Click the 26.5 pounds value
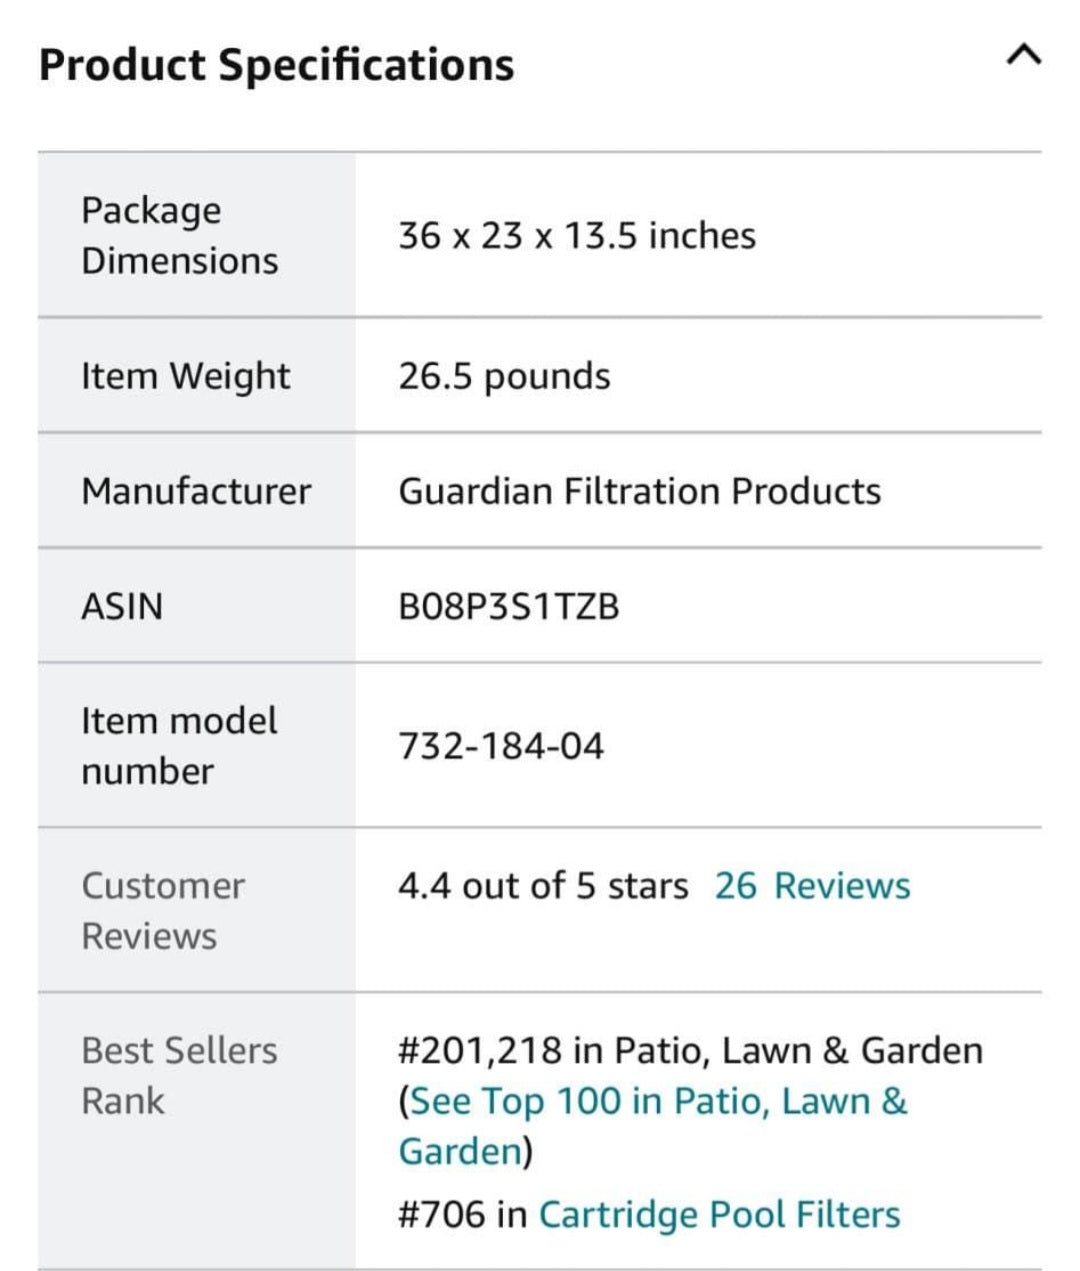 (504, 377)
